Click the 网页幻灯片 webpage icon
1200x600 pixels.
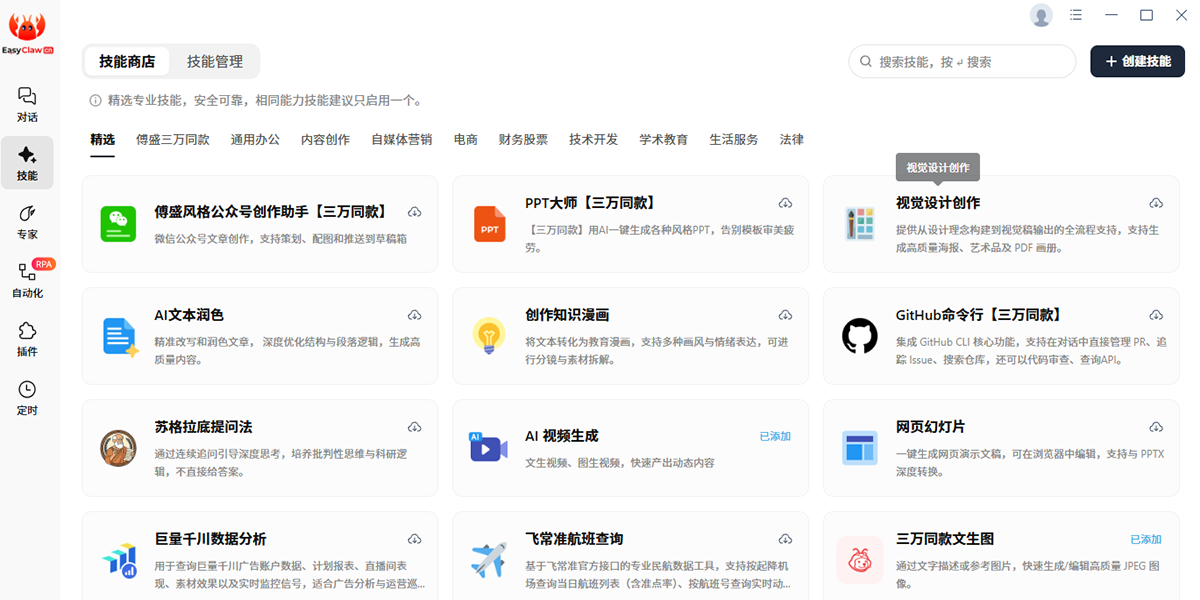860,448
